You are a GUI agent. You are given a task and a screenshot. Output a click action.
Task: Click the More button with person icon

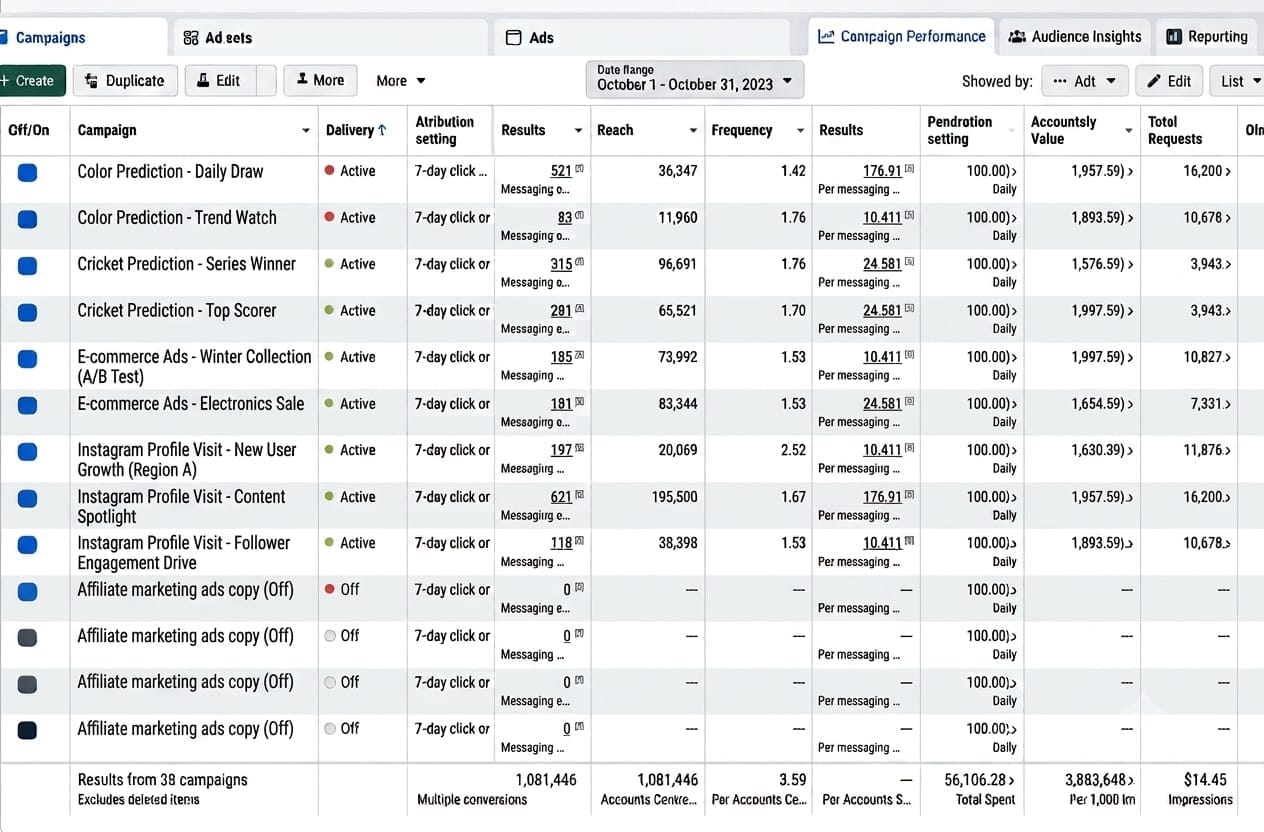[320, 81]
